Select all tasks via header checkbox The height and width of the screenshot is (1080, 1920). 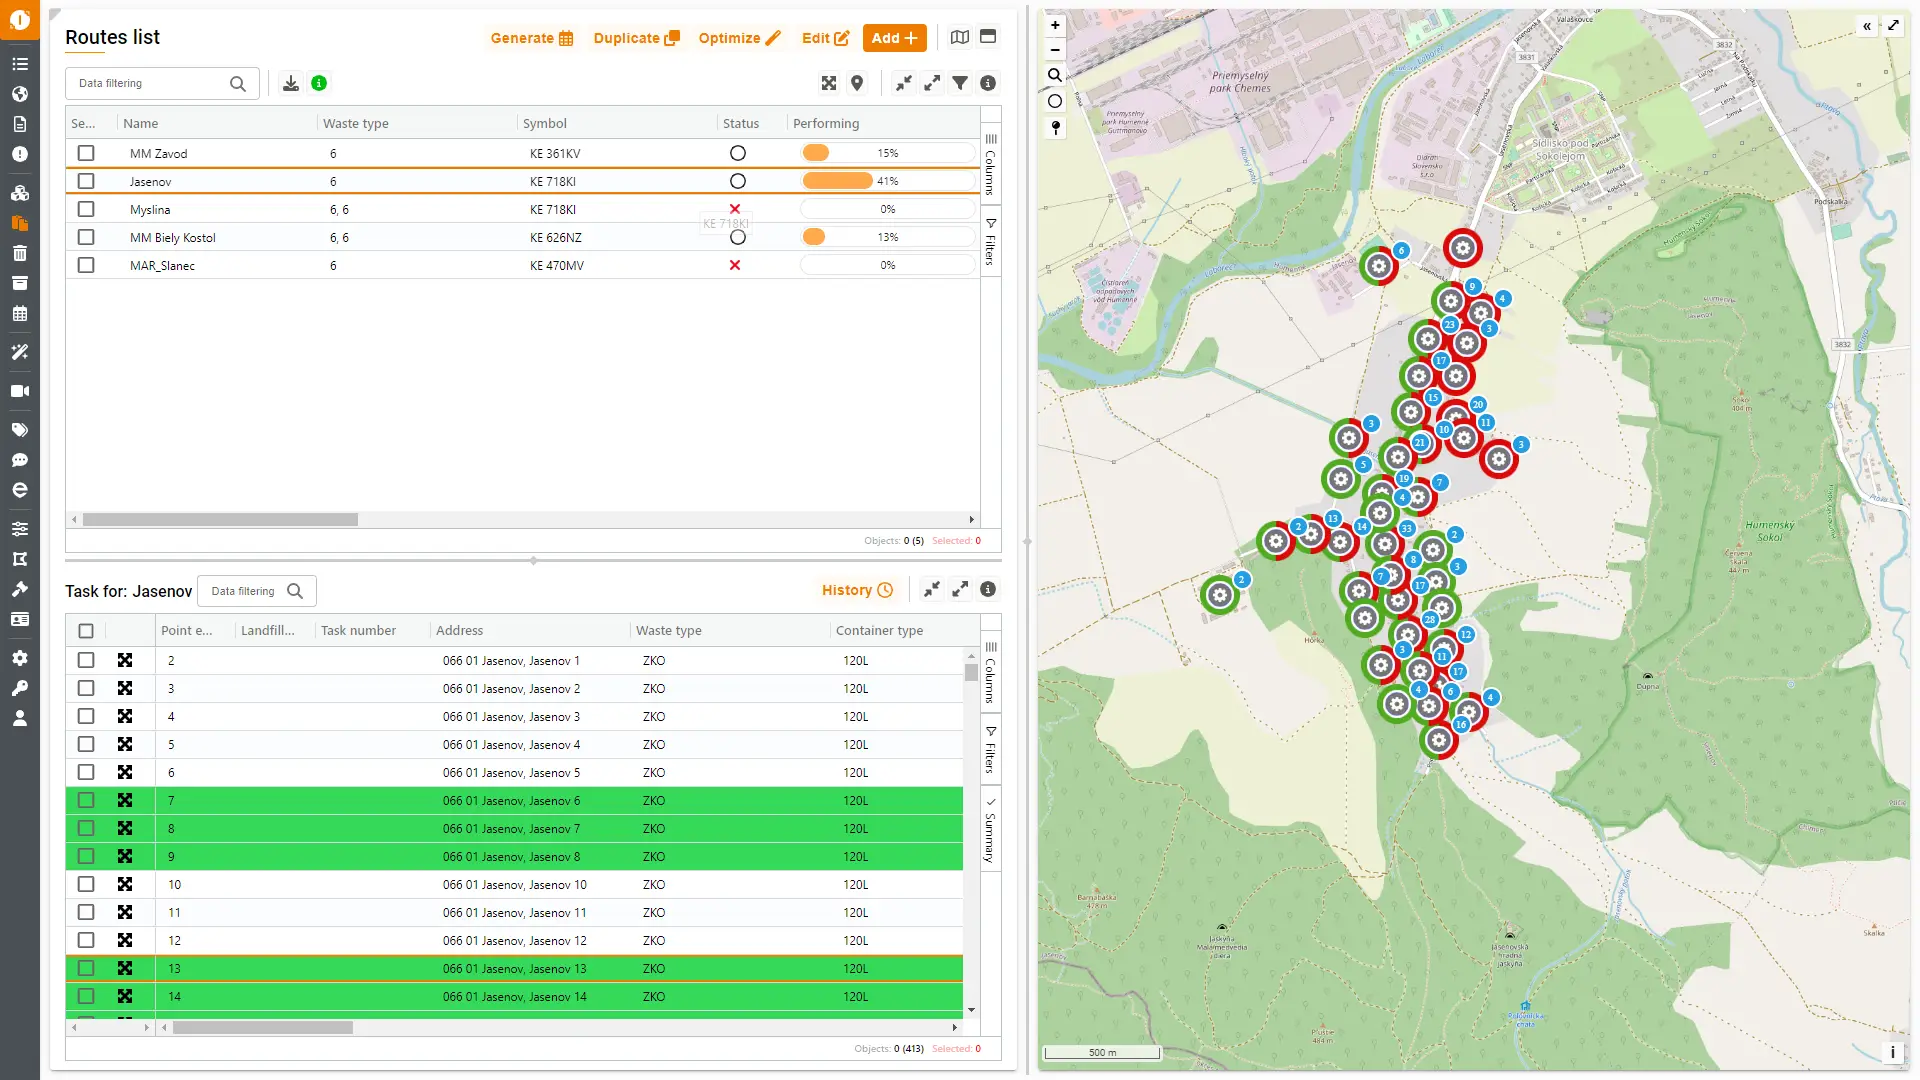(x=86, y=631)
